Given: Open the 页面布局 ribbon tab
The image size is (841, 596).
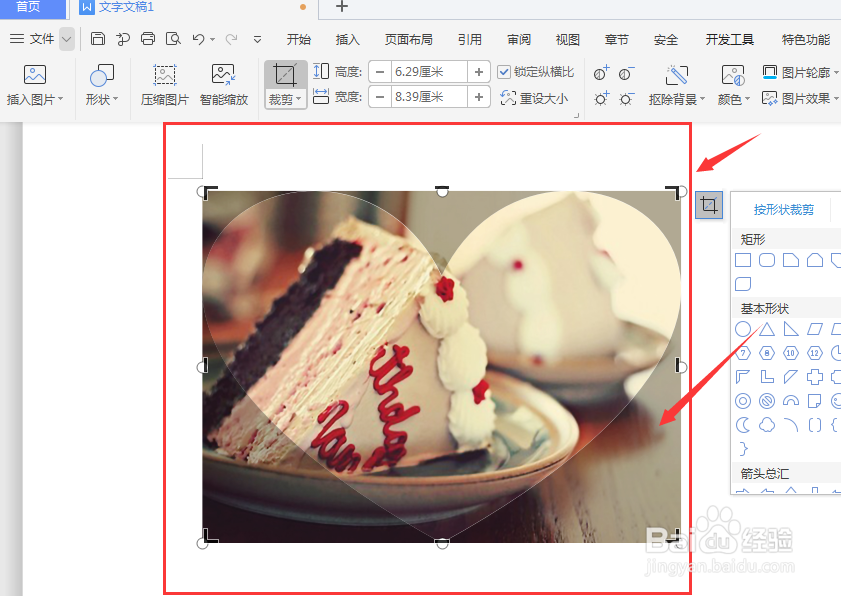Looking at the screenshot, I should (x=409, y=40).
